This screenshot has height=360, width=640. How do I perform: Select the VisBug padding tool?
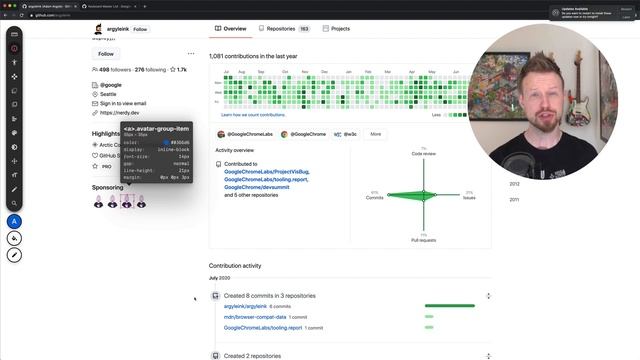point(14,104)
